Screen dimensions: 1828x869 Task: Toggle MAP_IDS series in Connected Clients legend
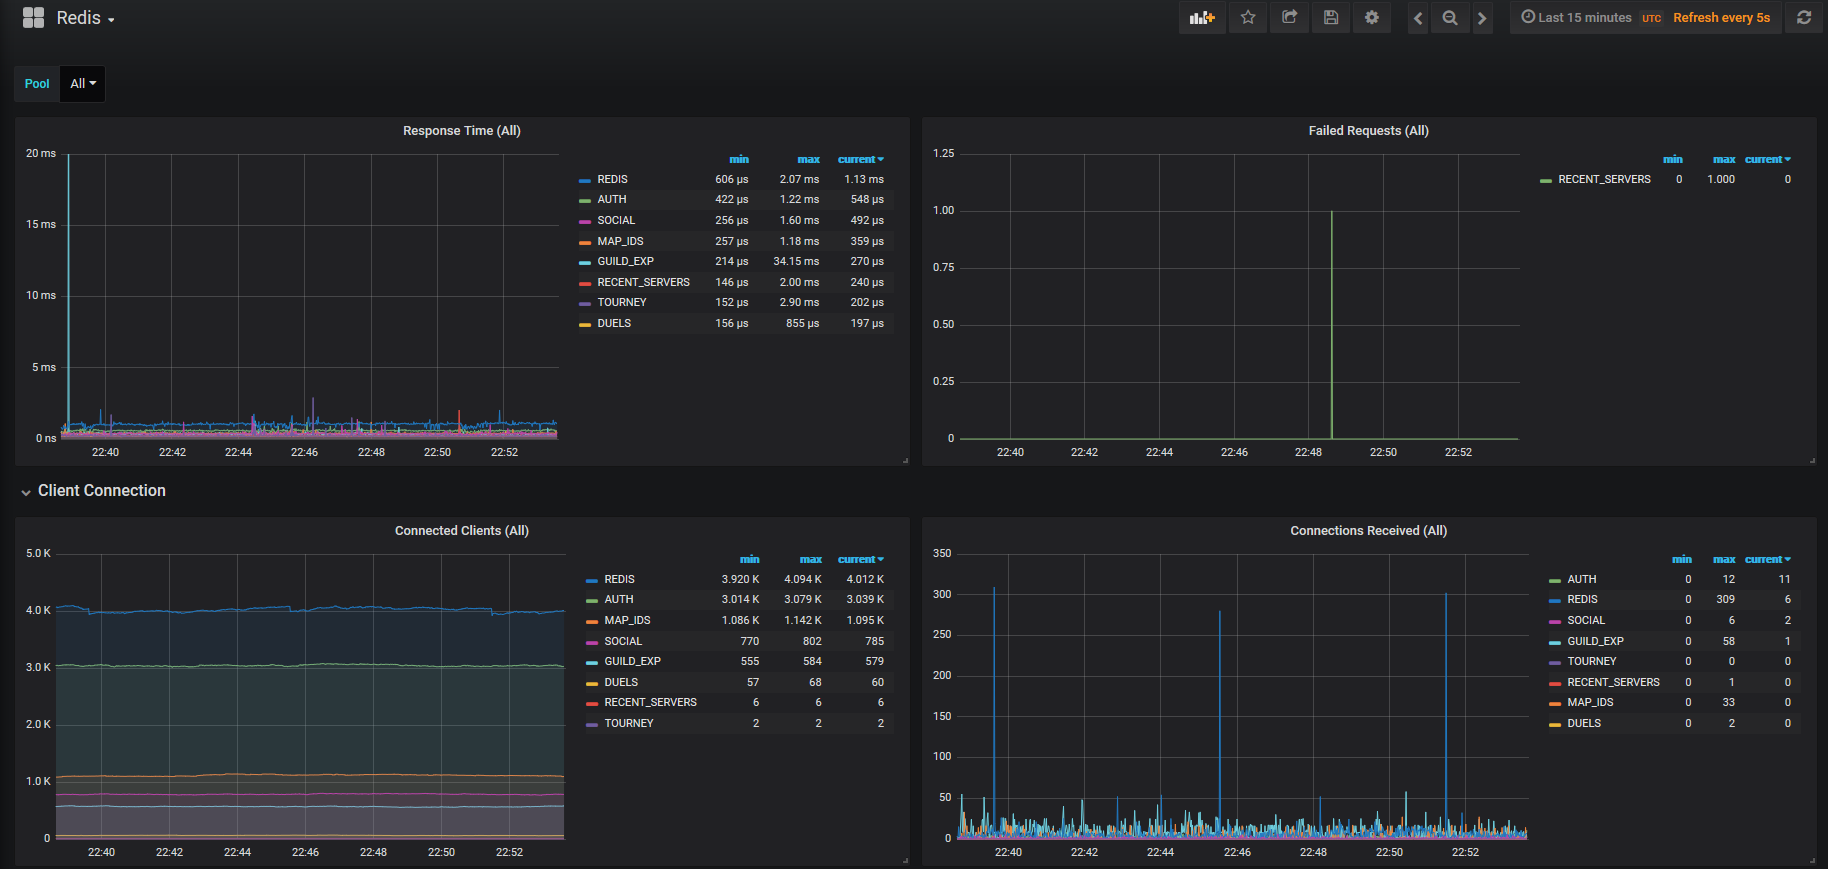tap(627, 621)
